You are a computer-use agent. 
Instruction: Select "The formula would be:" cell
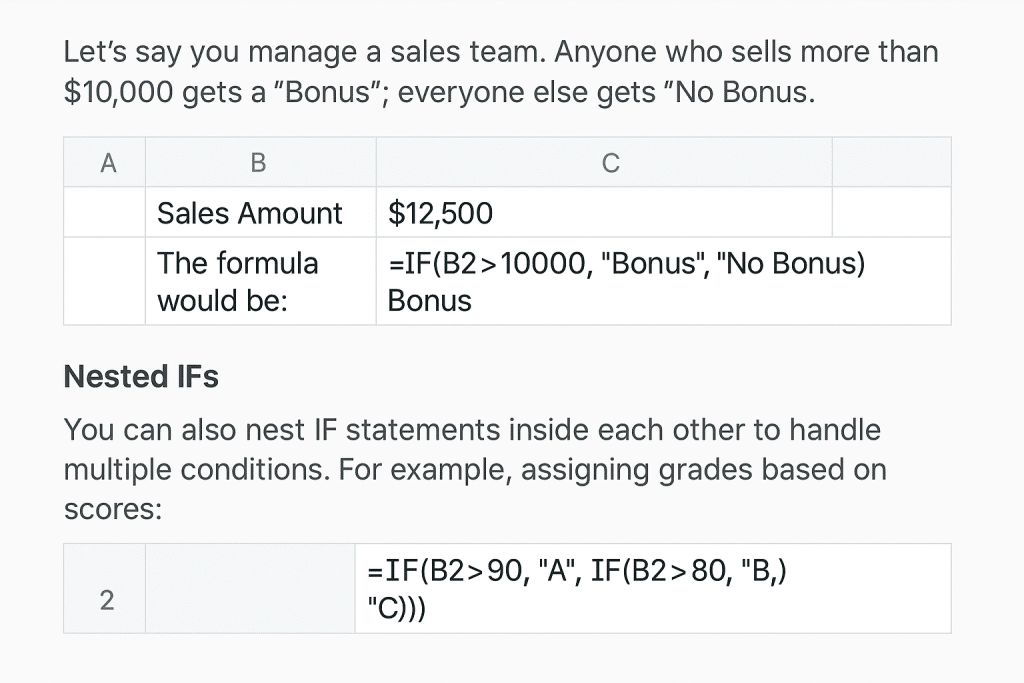click(x=238, y=281)
